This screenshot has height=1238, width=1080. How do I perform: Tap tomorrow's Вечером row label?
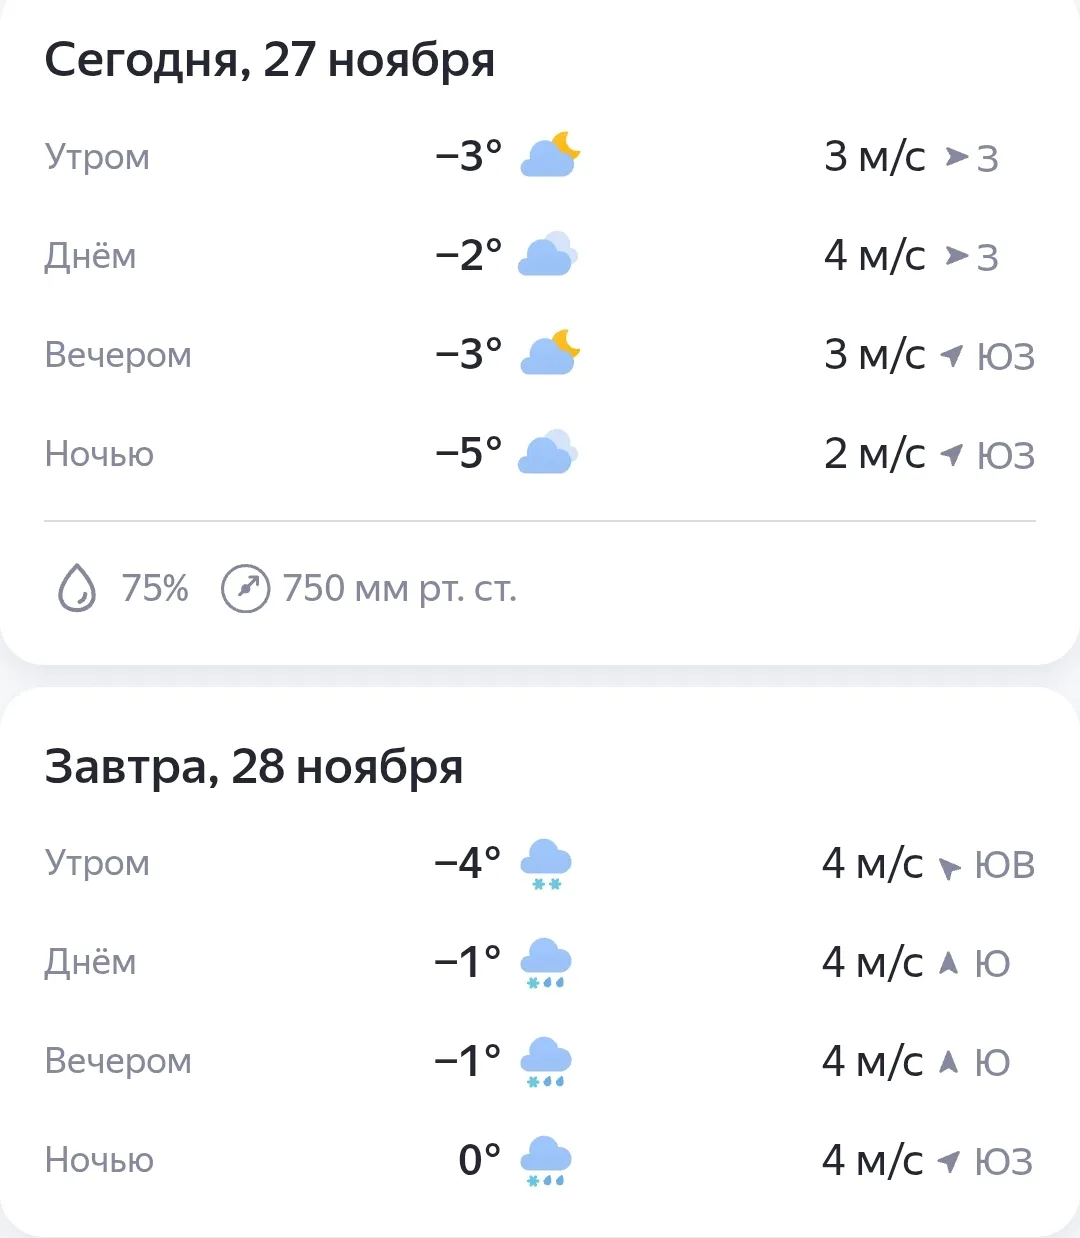[x=118, y=1061]
